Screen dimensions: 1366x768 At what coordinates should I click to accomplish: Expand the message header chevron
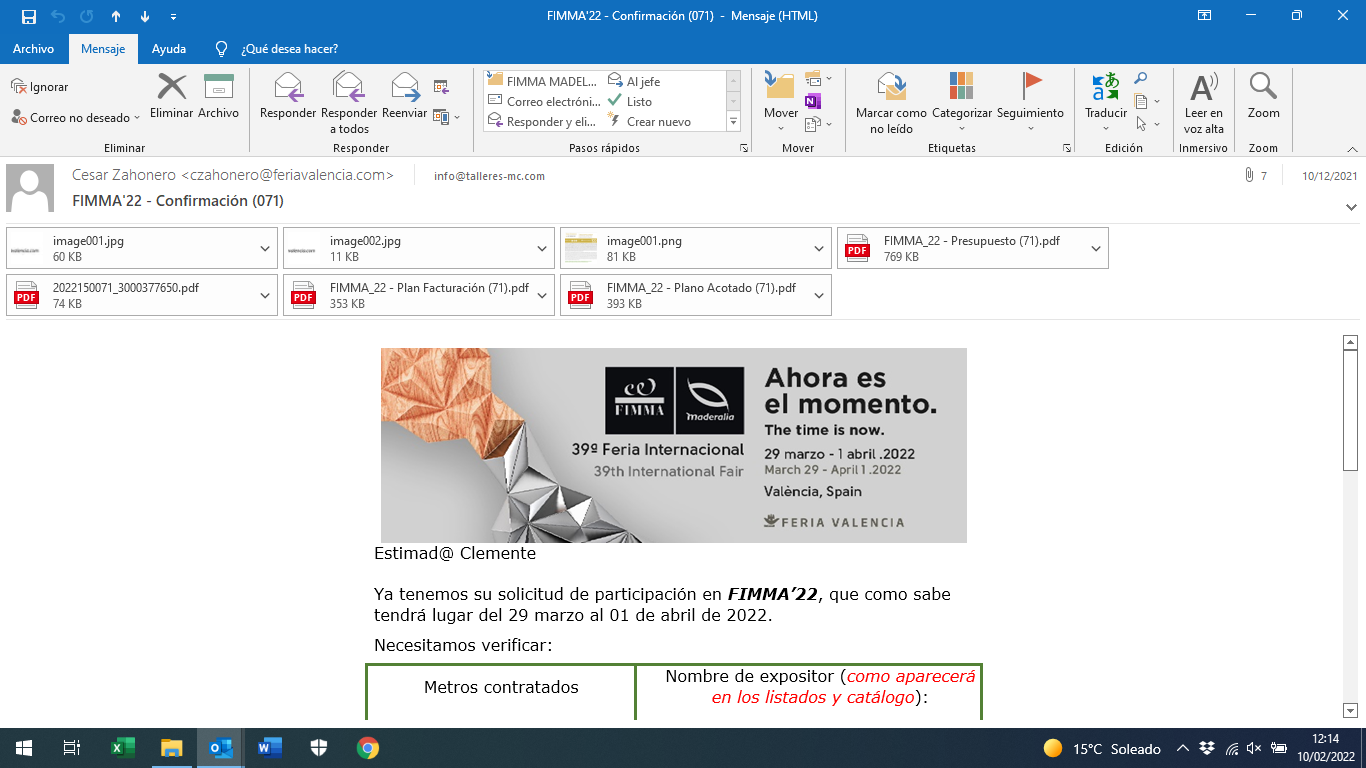(x=1351, y=207)
